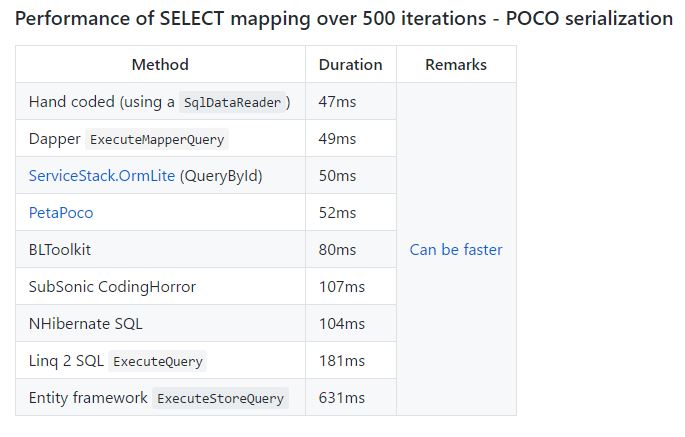Click the 631ms duration value
This screenshot has width=685, height=437.
341,398
